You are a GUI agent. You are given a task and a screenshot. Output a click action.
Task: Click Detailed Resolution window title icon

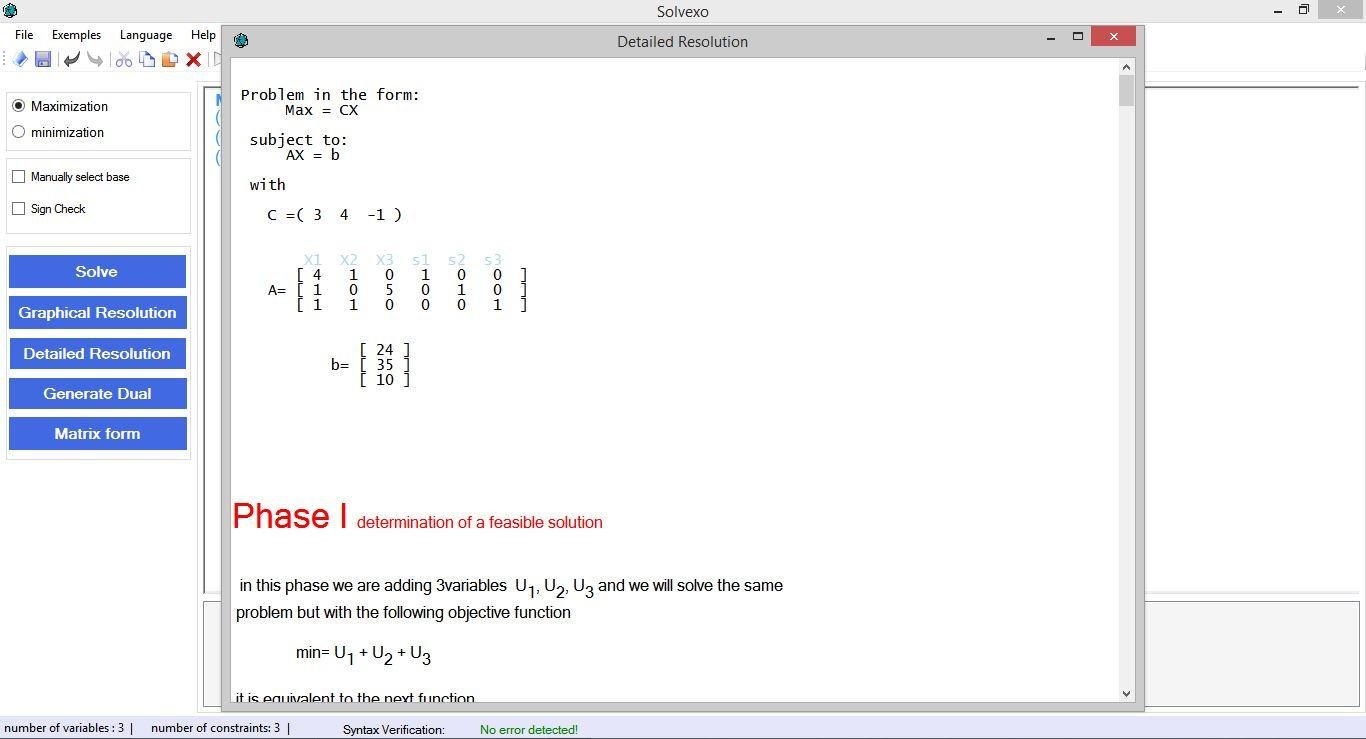[241, 41]
